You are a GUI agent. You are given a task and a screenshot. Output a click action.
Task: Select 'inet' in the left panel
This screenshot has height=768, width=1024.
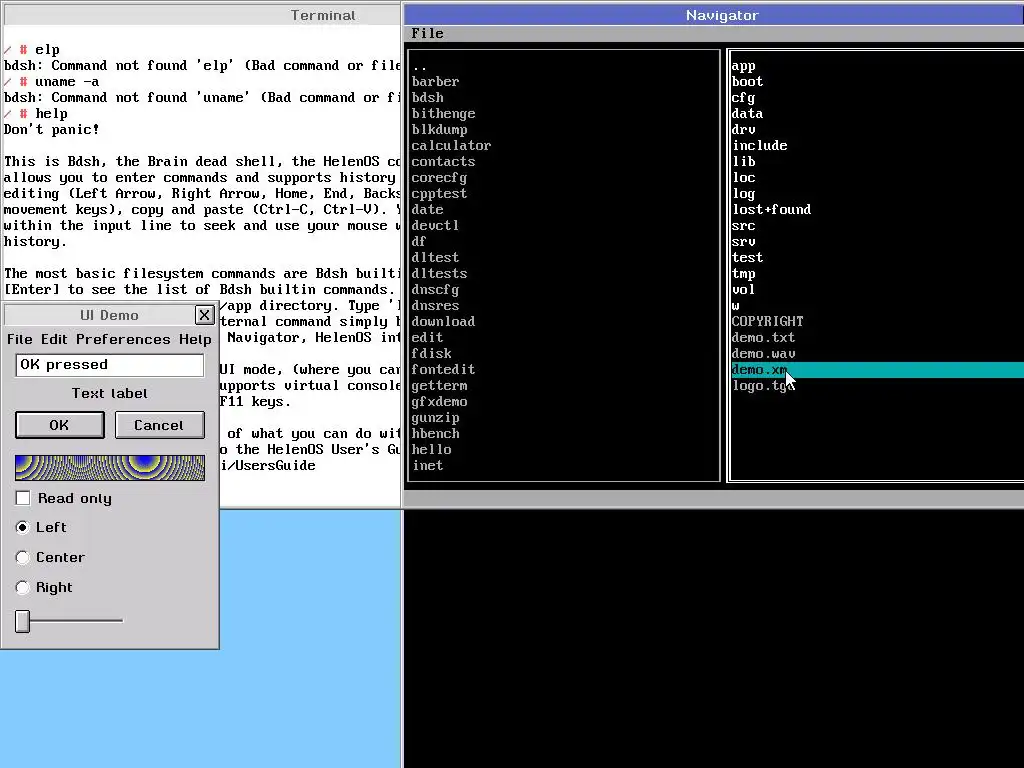pos(564,466)
